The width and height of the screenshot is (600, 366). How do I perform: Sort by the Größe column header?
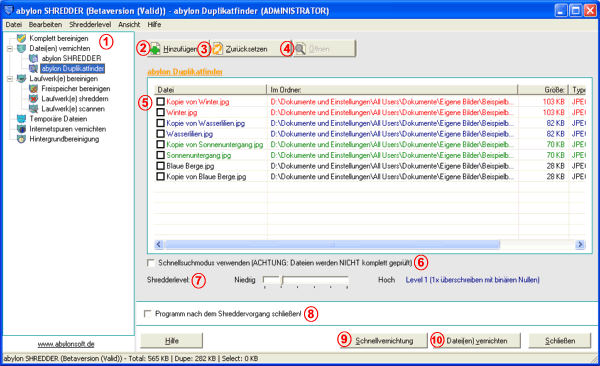[x=543, y=90]
